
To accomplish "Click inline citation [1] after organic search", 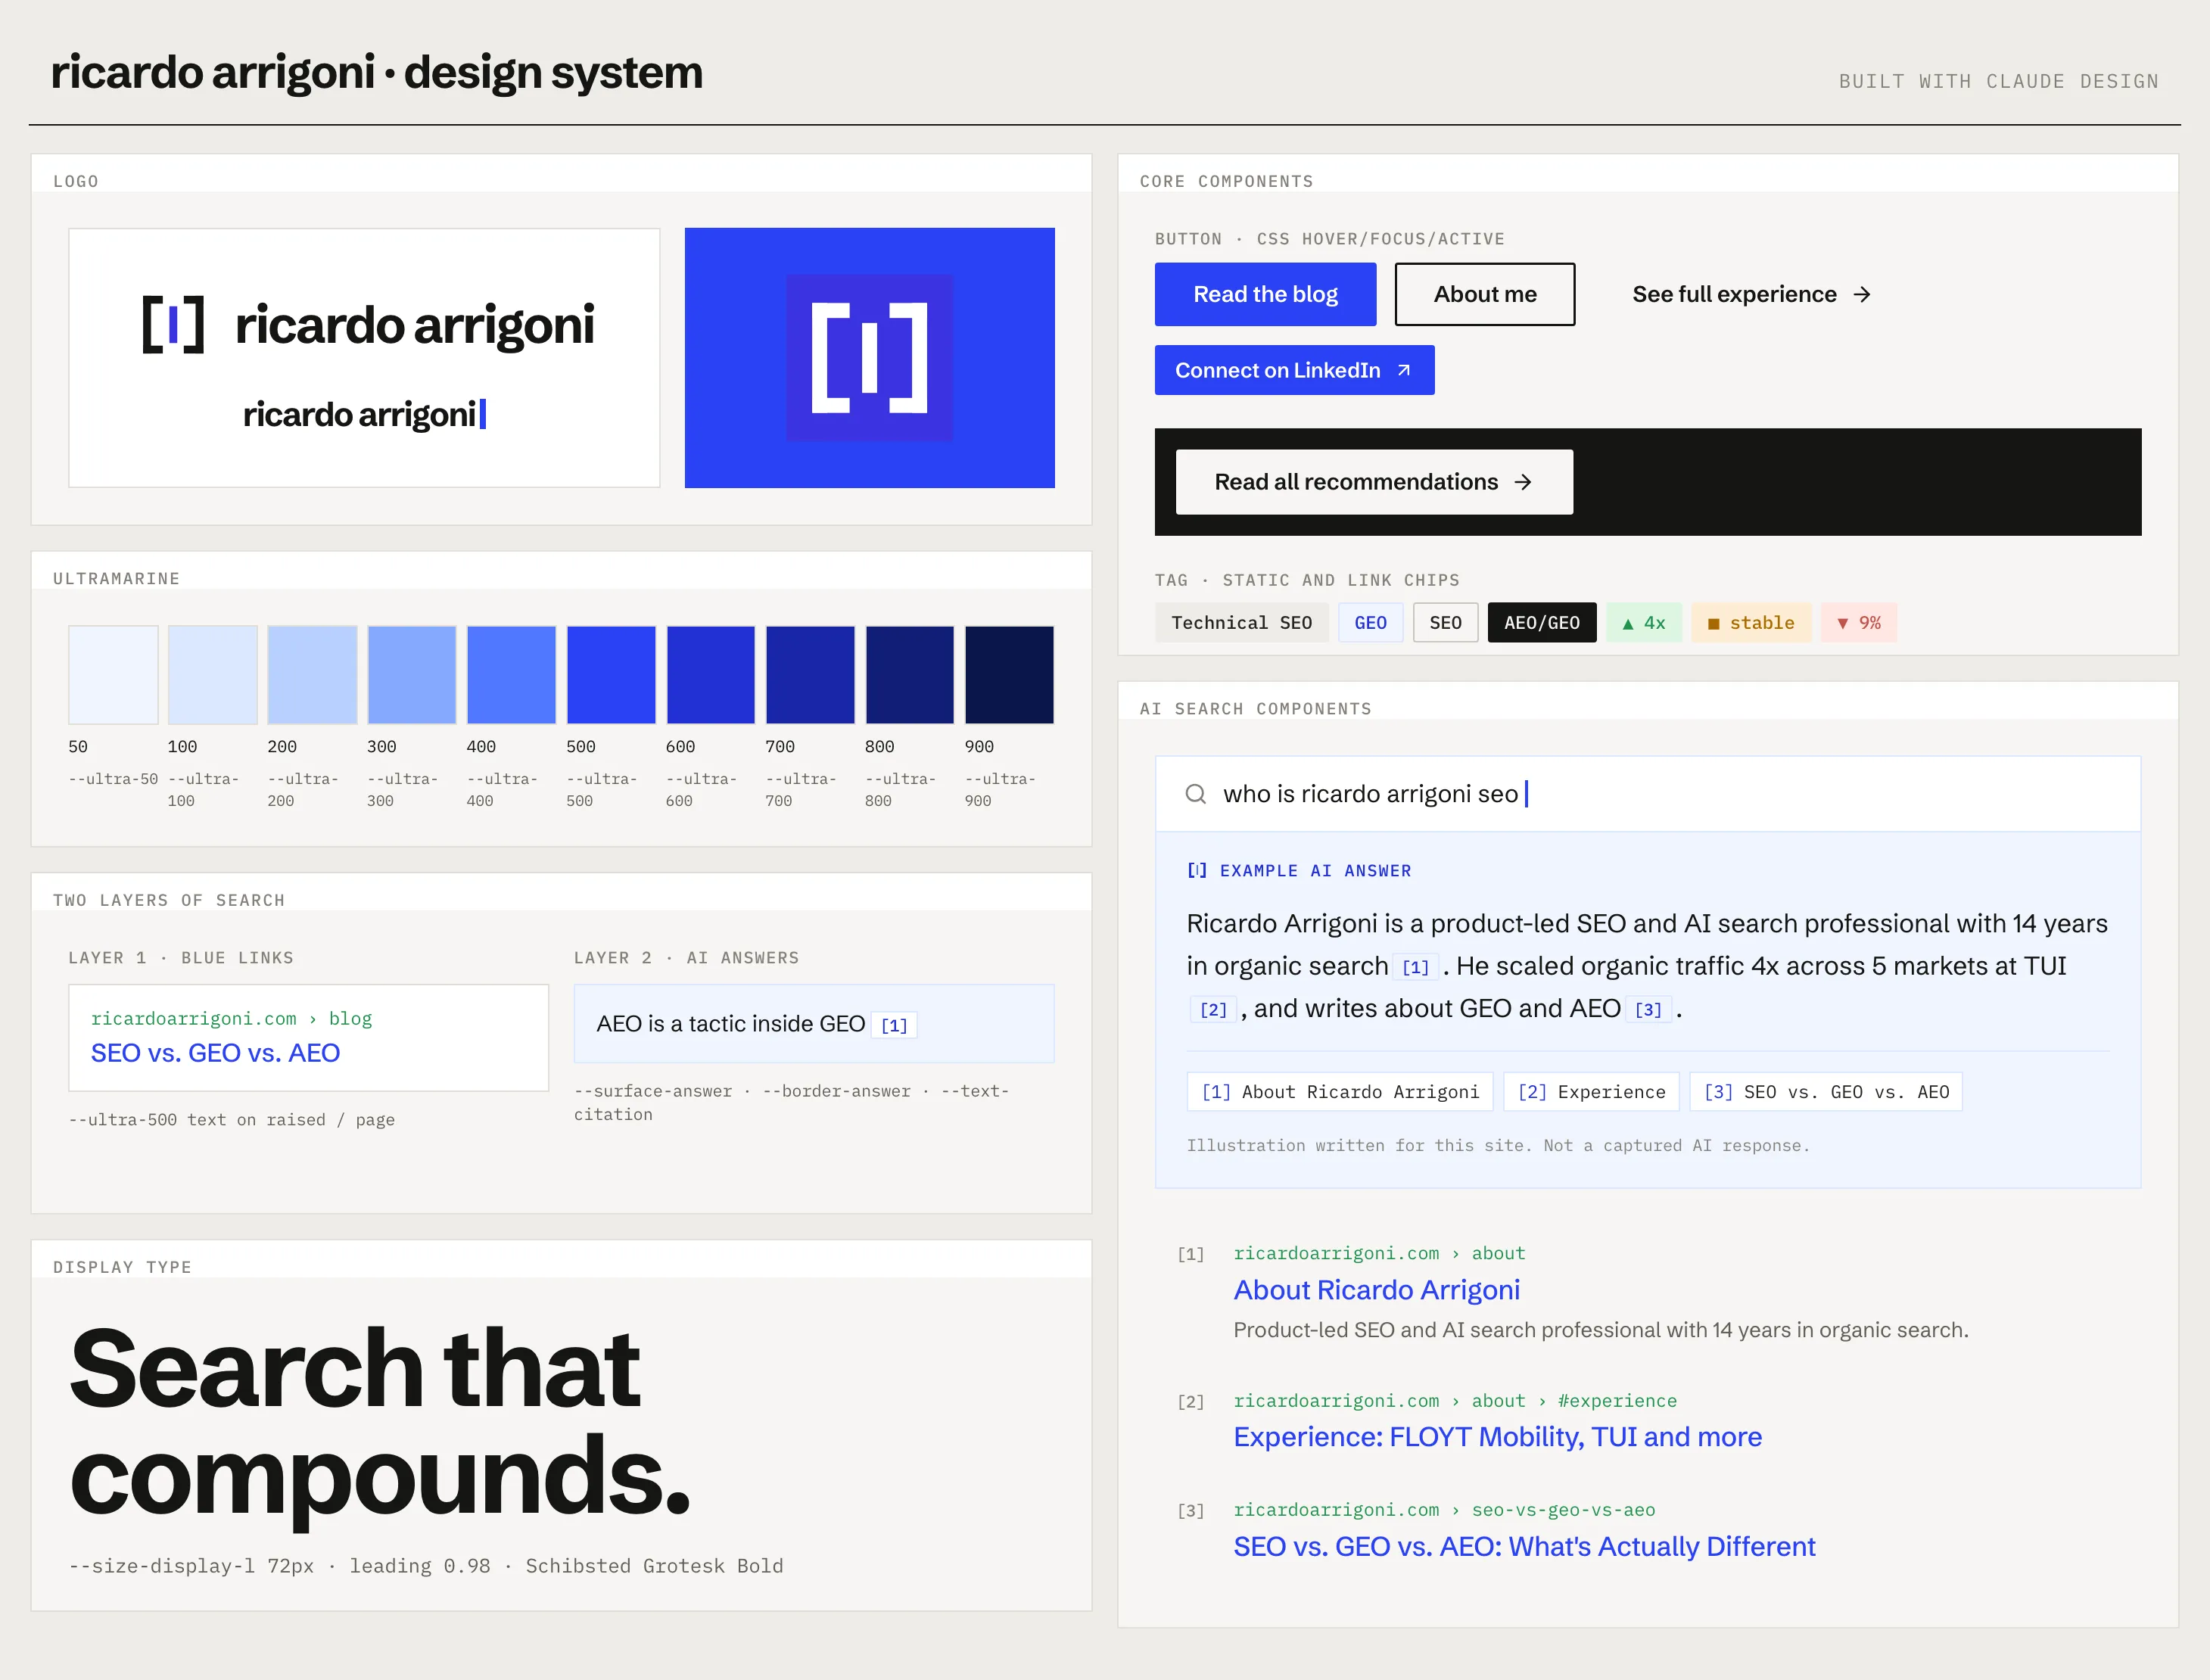I will (1415, 967).
